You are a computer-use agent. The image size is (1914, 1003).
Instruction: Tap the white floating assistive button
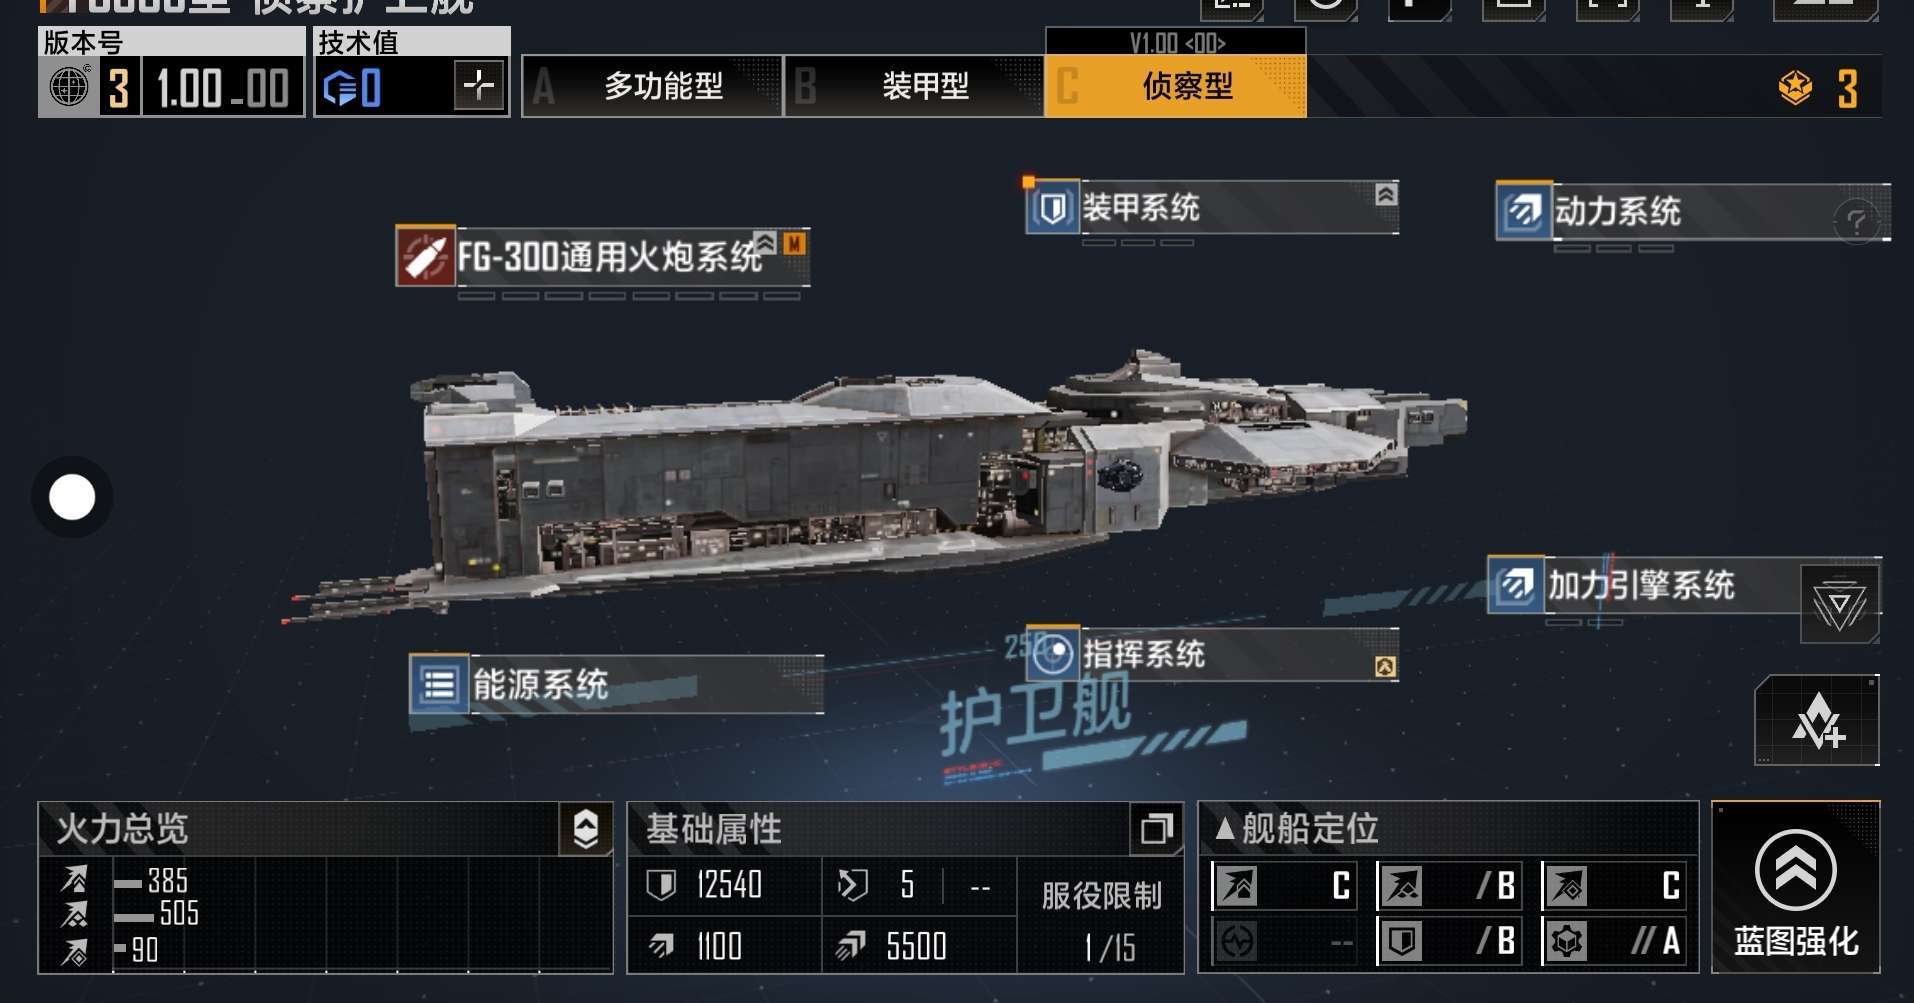[x=72, y=497]
